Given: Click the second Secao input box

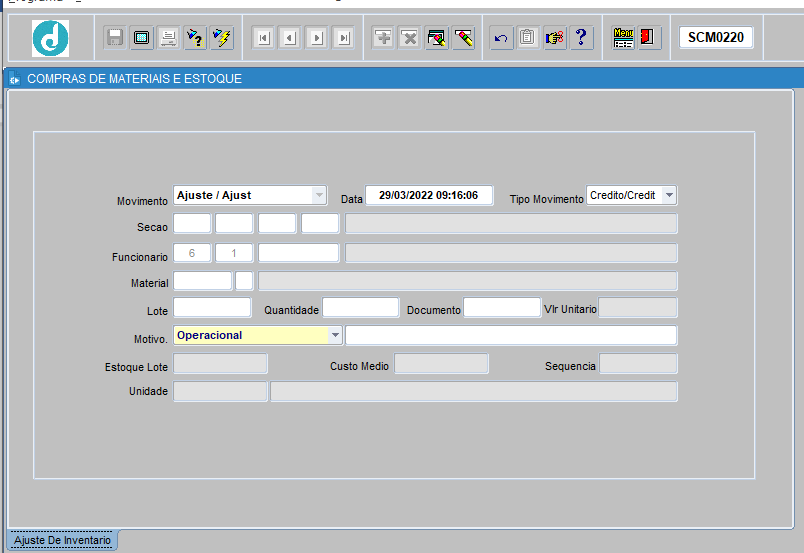Looking at the screenshot, I should tap(234, 224).
